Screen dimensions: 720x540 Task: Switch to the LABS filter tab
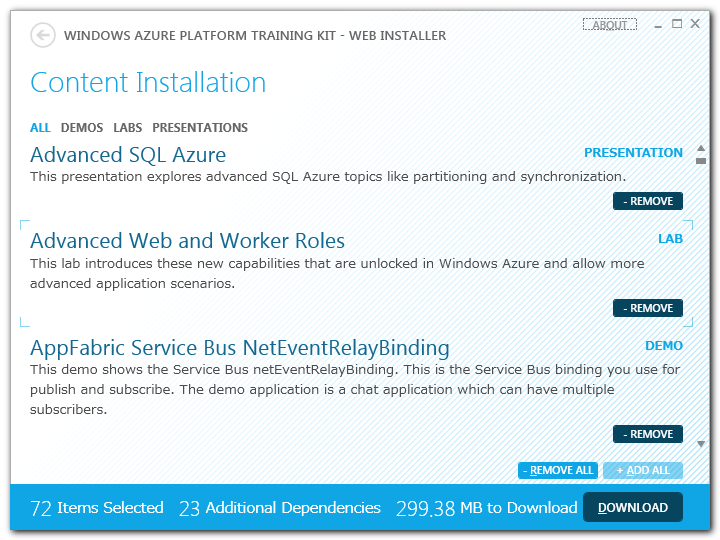pos(127,128)
